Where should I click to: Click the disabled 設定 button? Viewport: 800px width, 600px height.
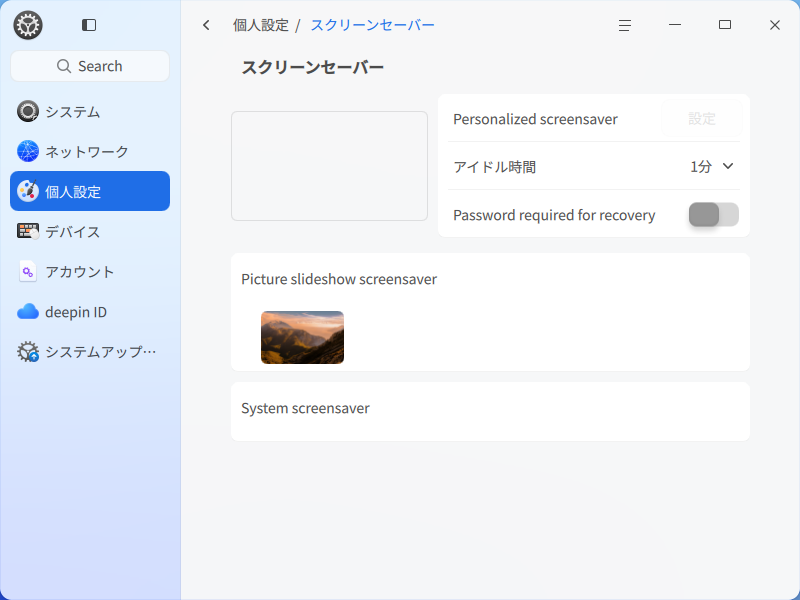702,119
